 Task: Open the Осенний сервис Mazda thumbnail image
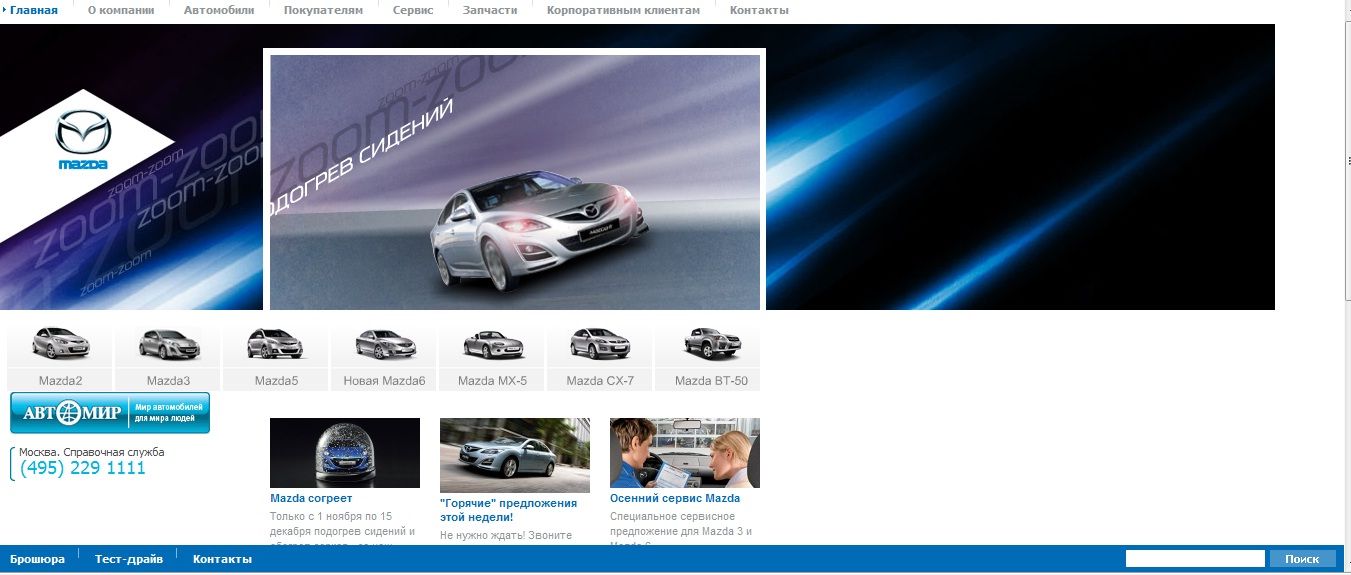pos(685,453)
